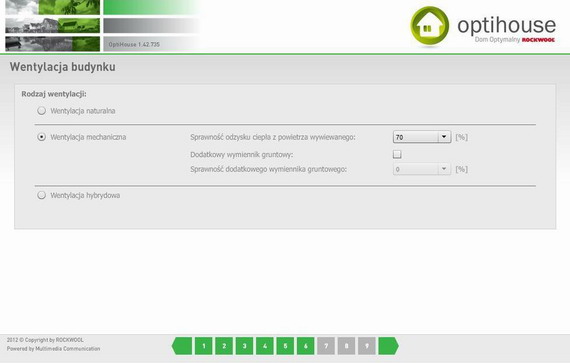Click the optihouse green house logo
The height and width of the screenshot is (363, 570).
(429, 26)
